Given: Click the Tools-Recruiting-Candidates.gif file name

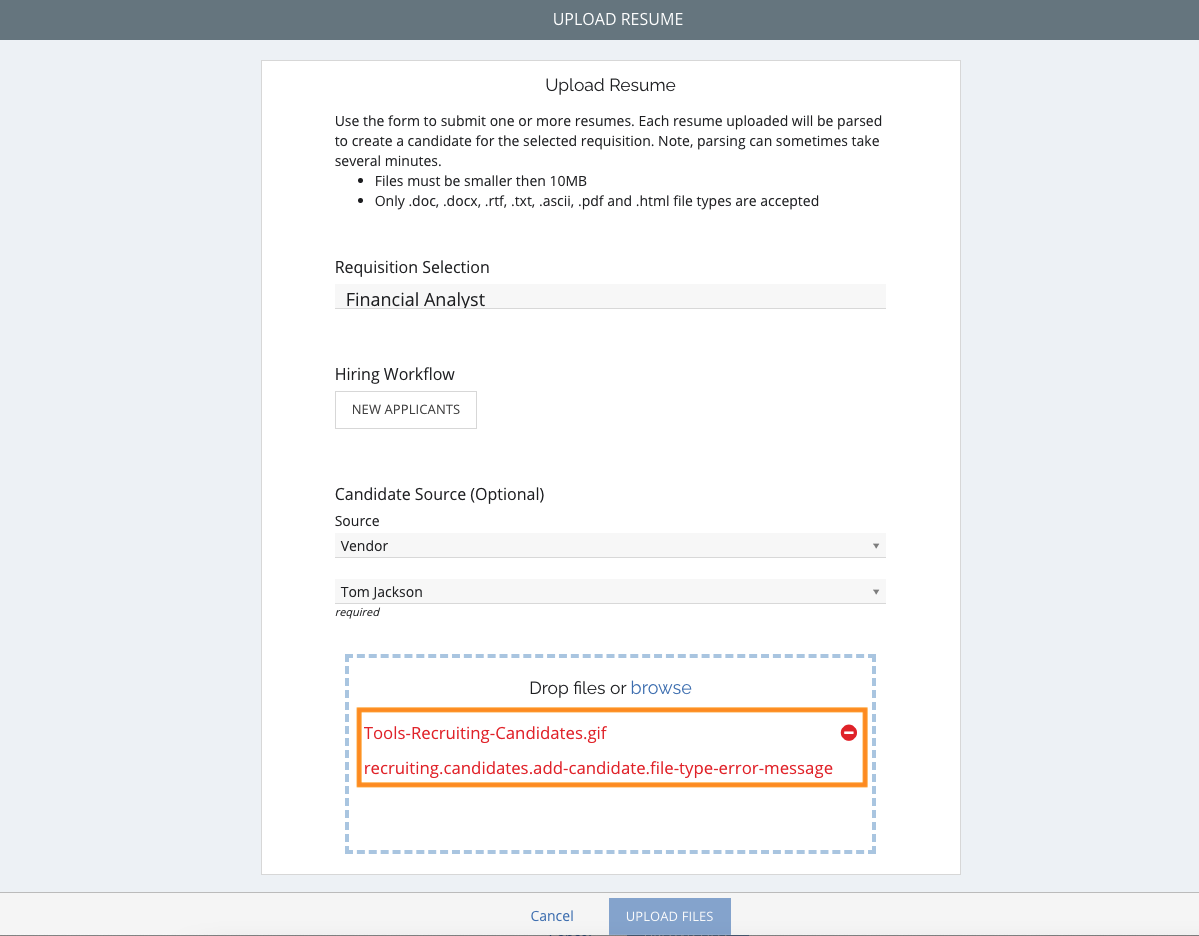Looking at the screenshot, I should pyautogui.click(x=485, y=733).
